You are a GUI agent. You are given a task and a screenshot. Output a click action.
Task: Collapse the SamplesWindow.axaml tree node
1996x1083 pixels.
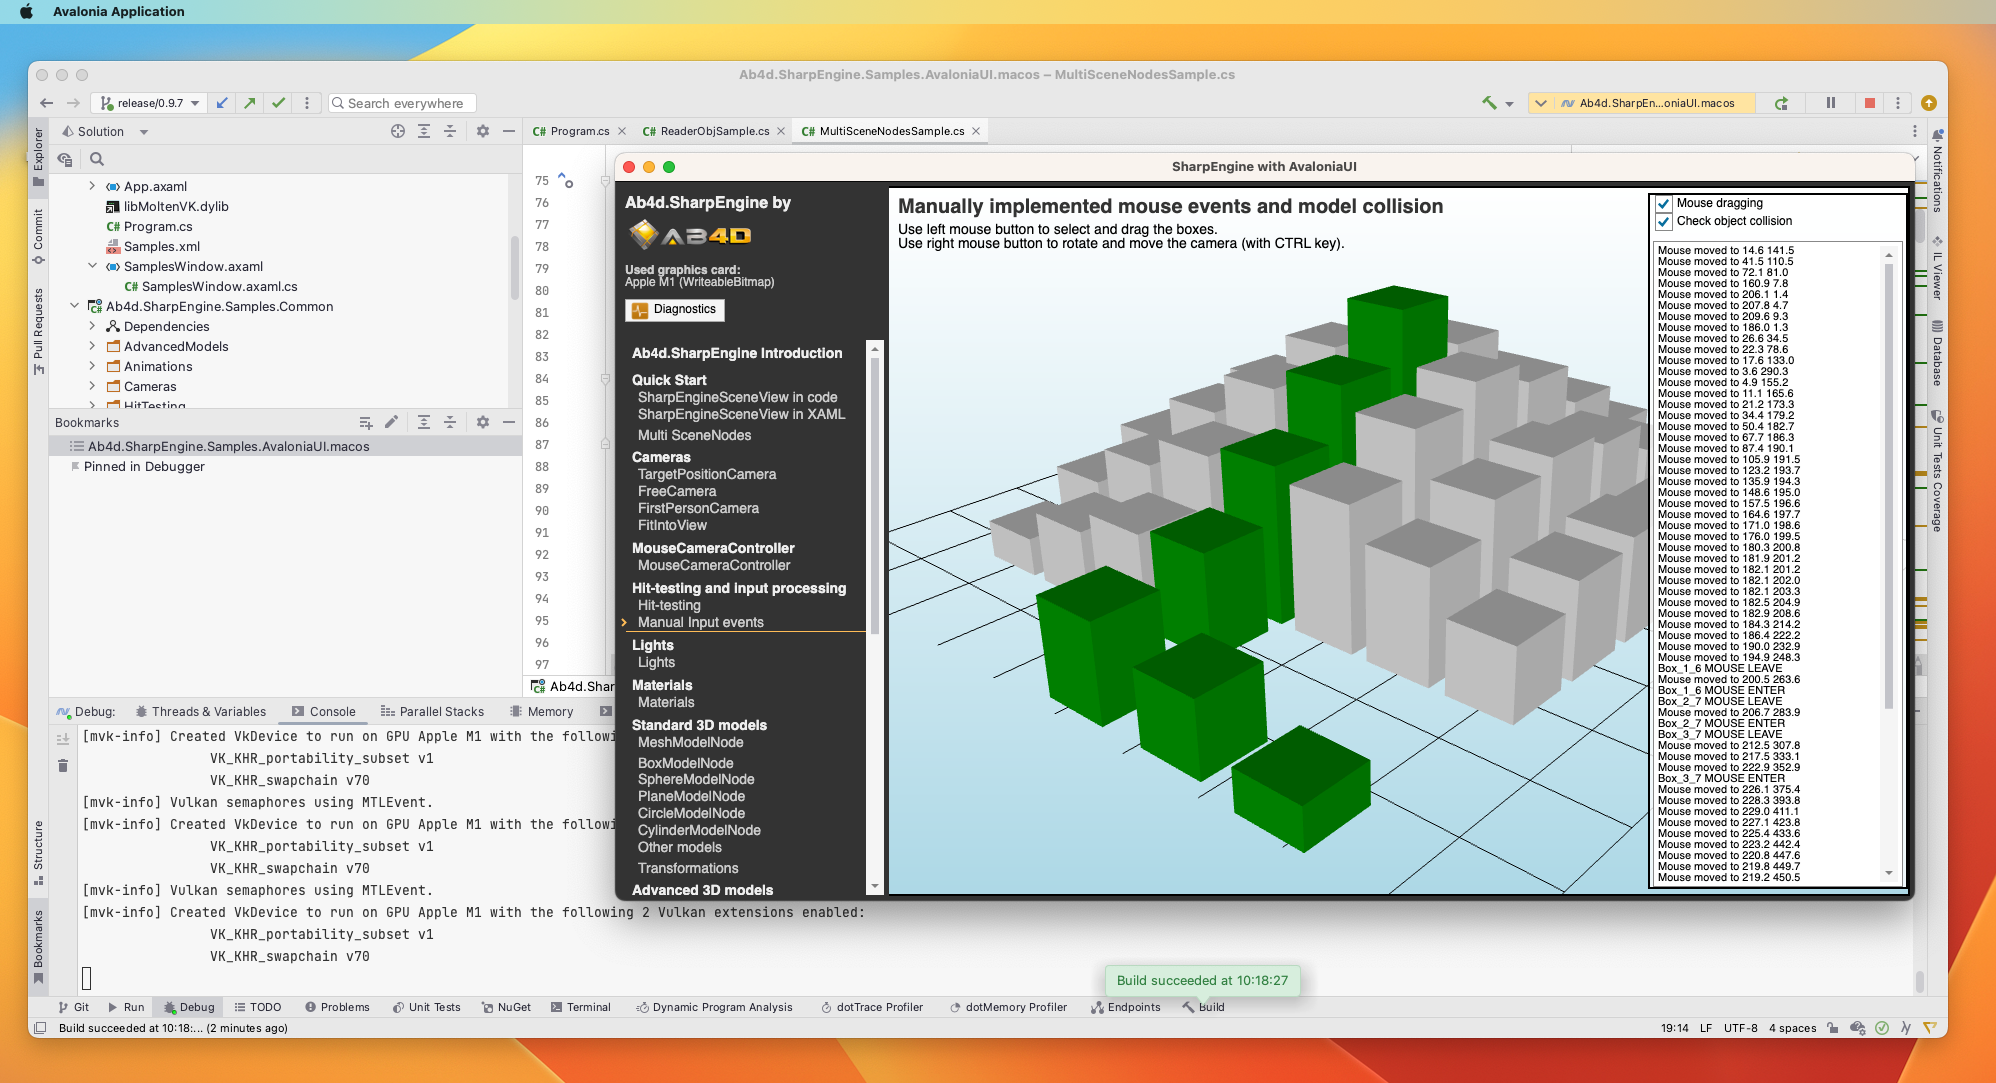pos(92,266)
